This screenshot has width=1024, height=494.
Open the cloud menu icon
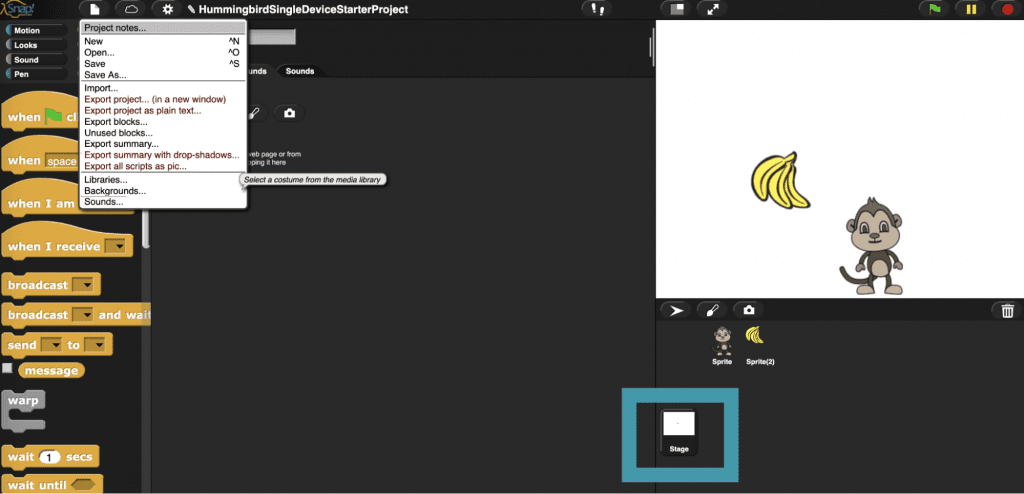click(x=131, y=9)
